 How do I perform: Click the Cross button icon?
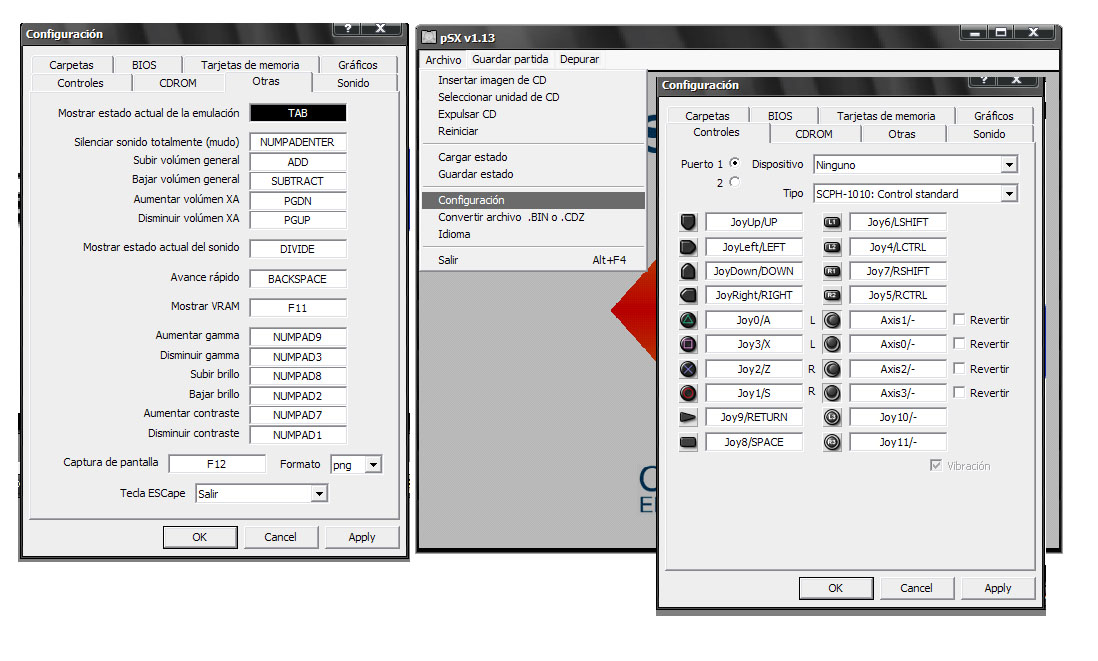click(688, 369)
